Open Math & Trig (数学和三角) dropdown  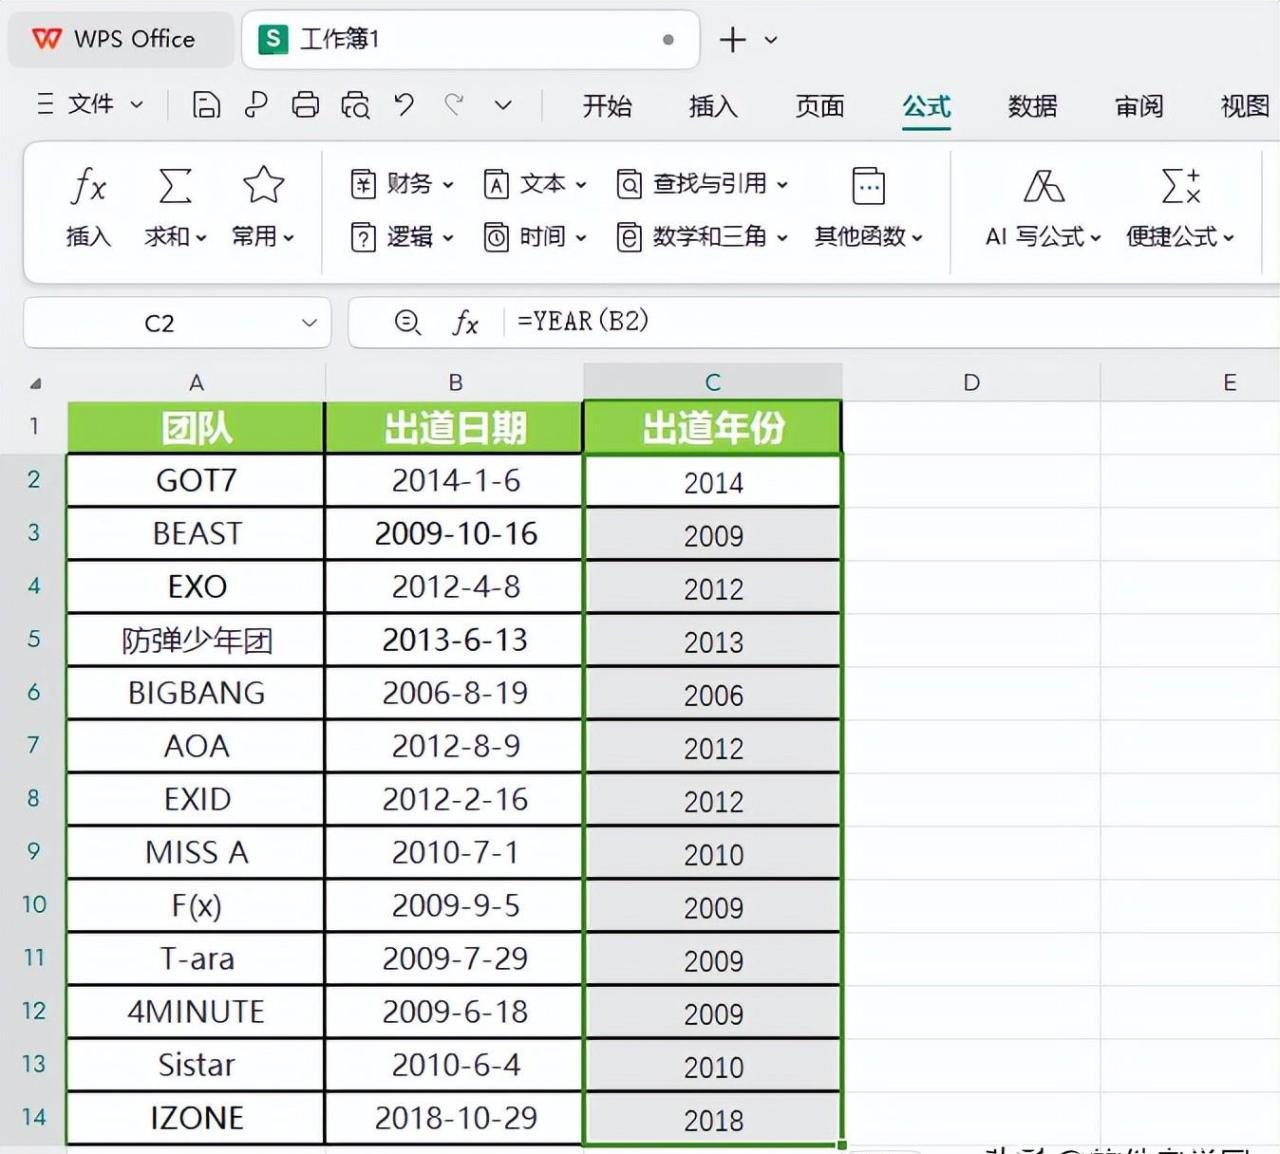pyautogui.click(x=702, y=237)
